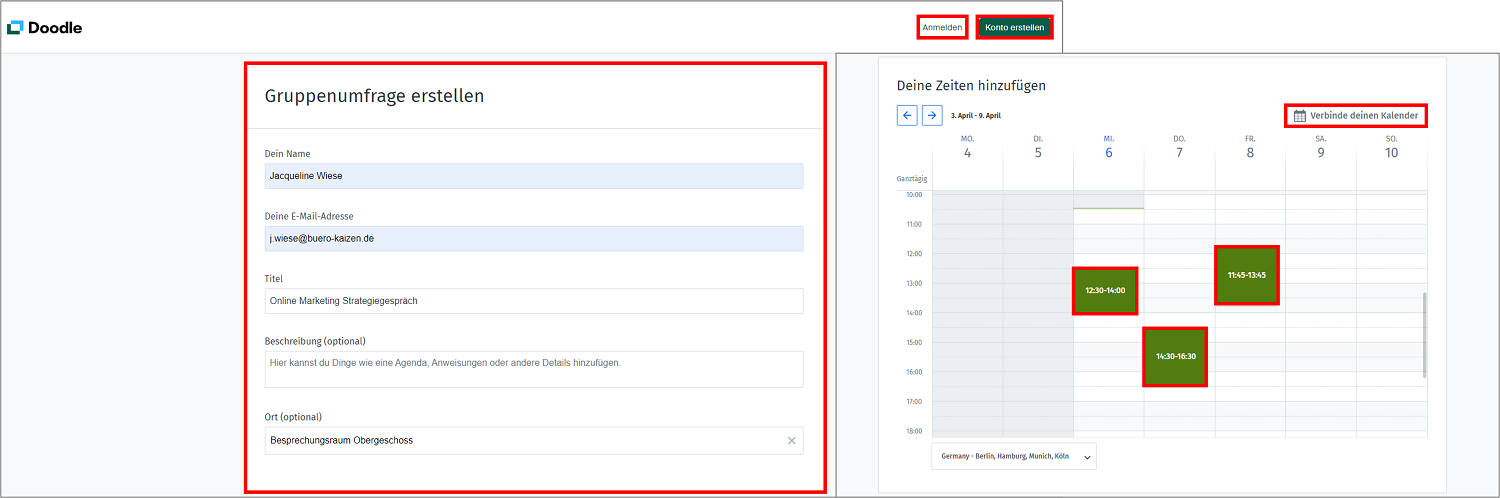Click the Konto erstellen button

pyautogui.click(x=1014, y=27)
